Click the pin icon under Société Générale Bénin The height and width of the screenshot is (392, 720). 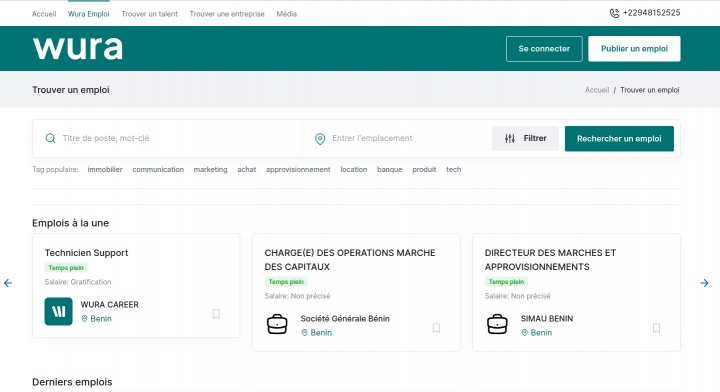(x=304, y=333)
